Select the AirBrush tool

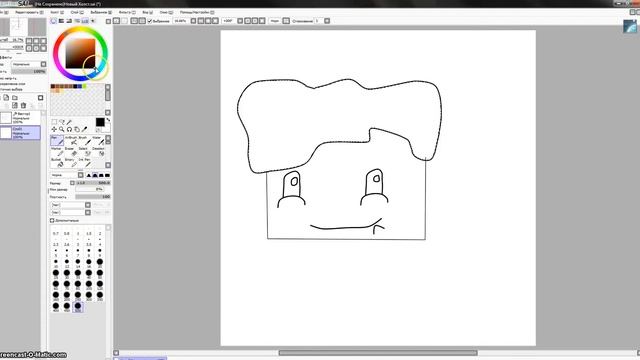pyautogui.click(x=71, y=140)
